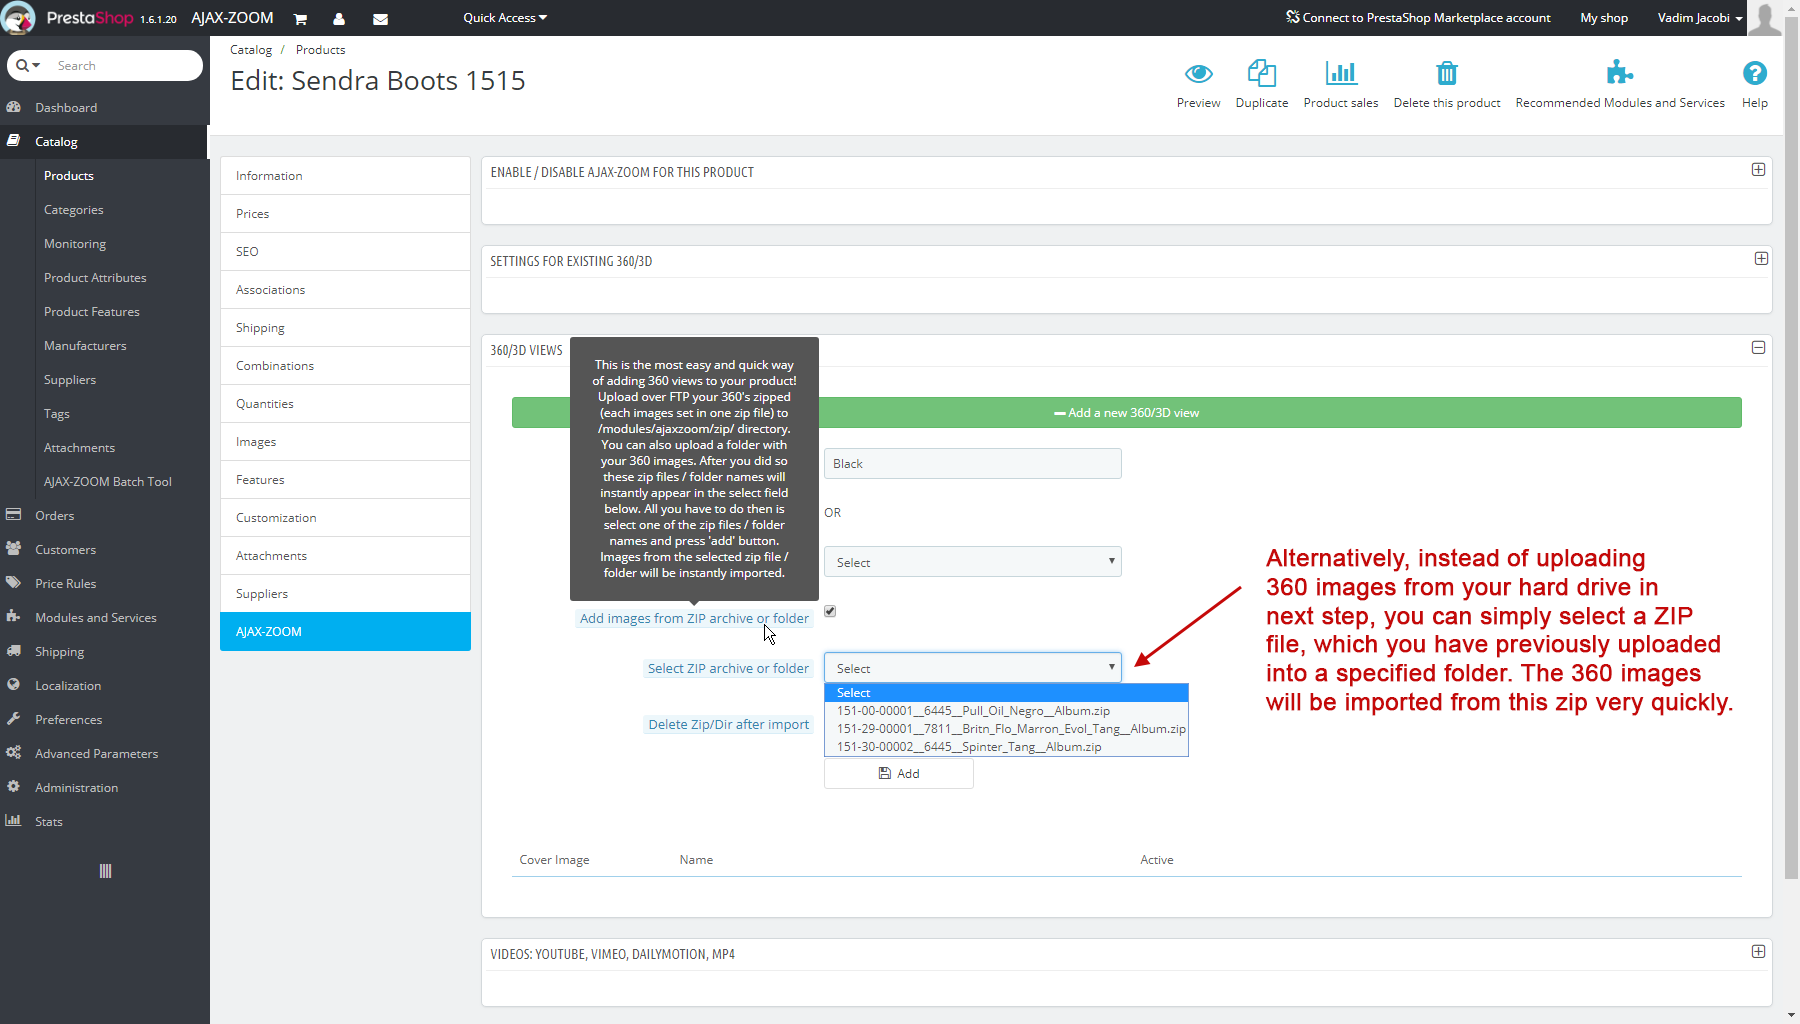Open the Quick Access dropdown
The width and height of the screenshot is (1800, 1024).
[x=505, y=18]
